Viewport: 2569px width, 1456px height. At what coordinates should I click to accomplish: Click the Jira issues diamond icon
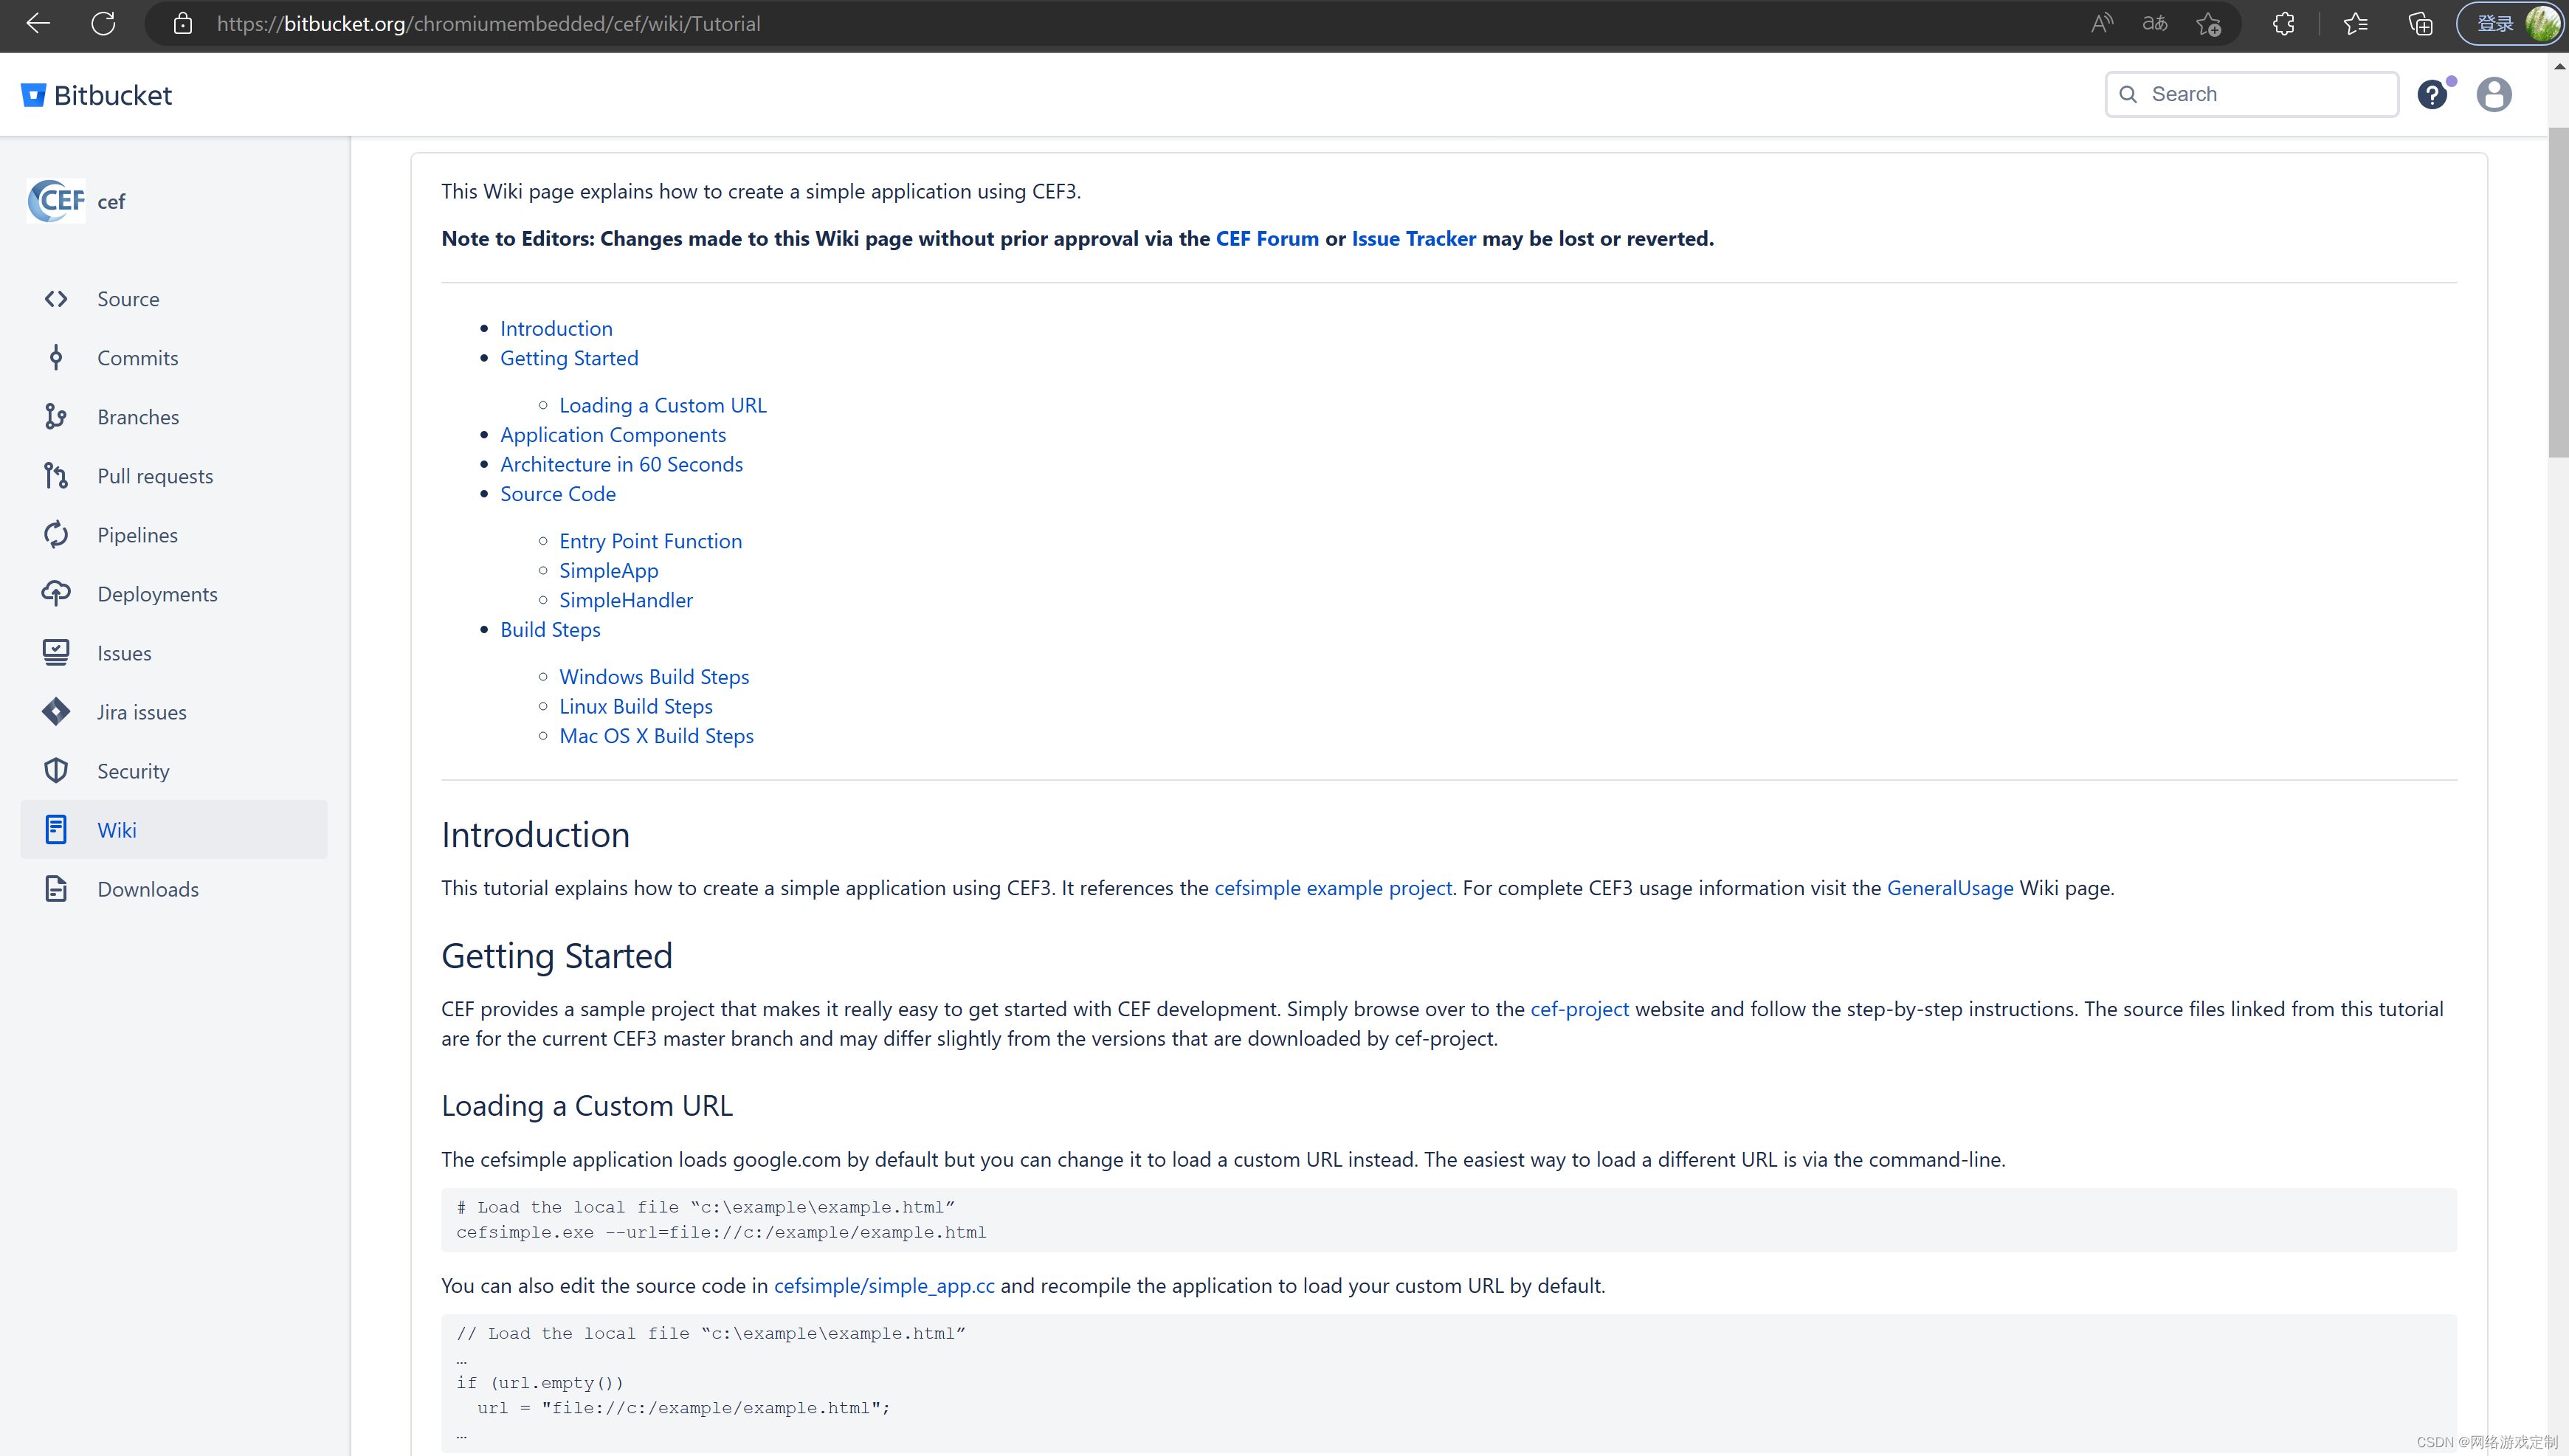coord(56,712)
